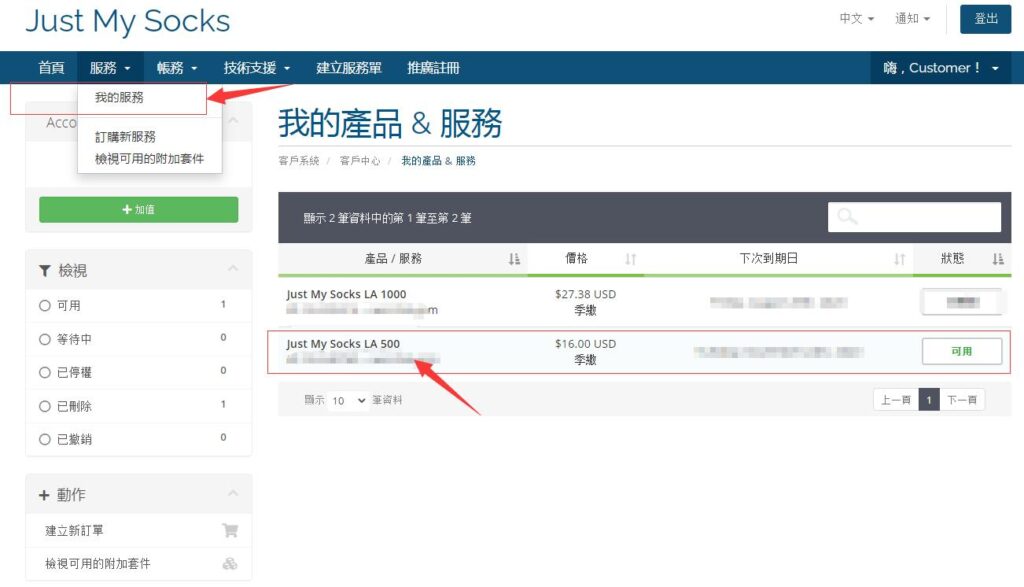The image size is (1024, 587).
Task: Click page number 1 in pagination
Action: point(929,400)
